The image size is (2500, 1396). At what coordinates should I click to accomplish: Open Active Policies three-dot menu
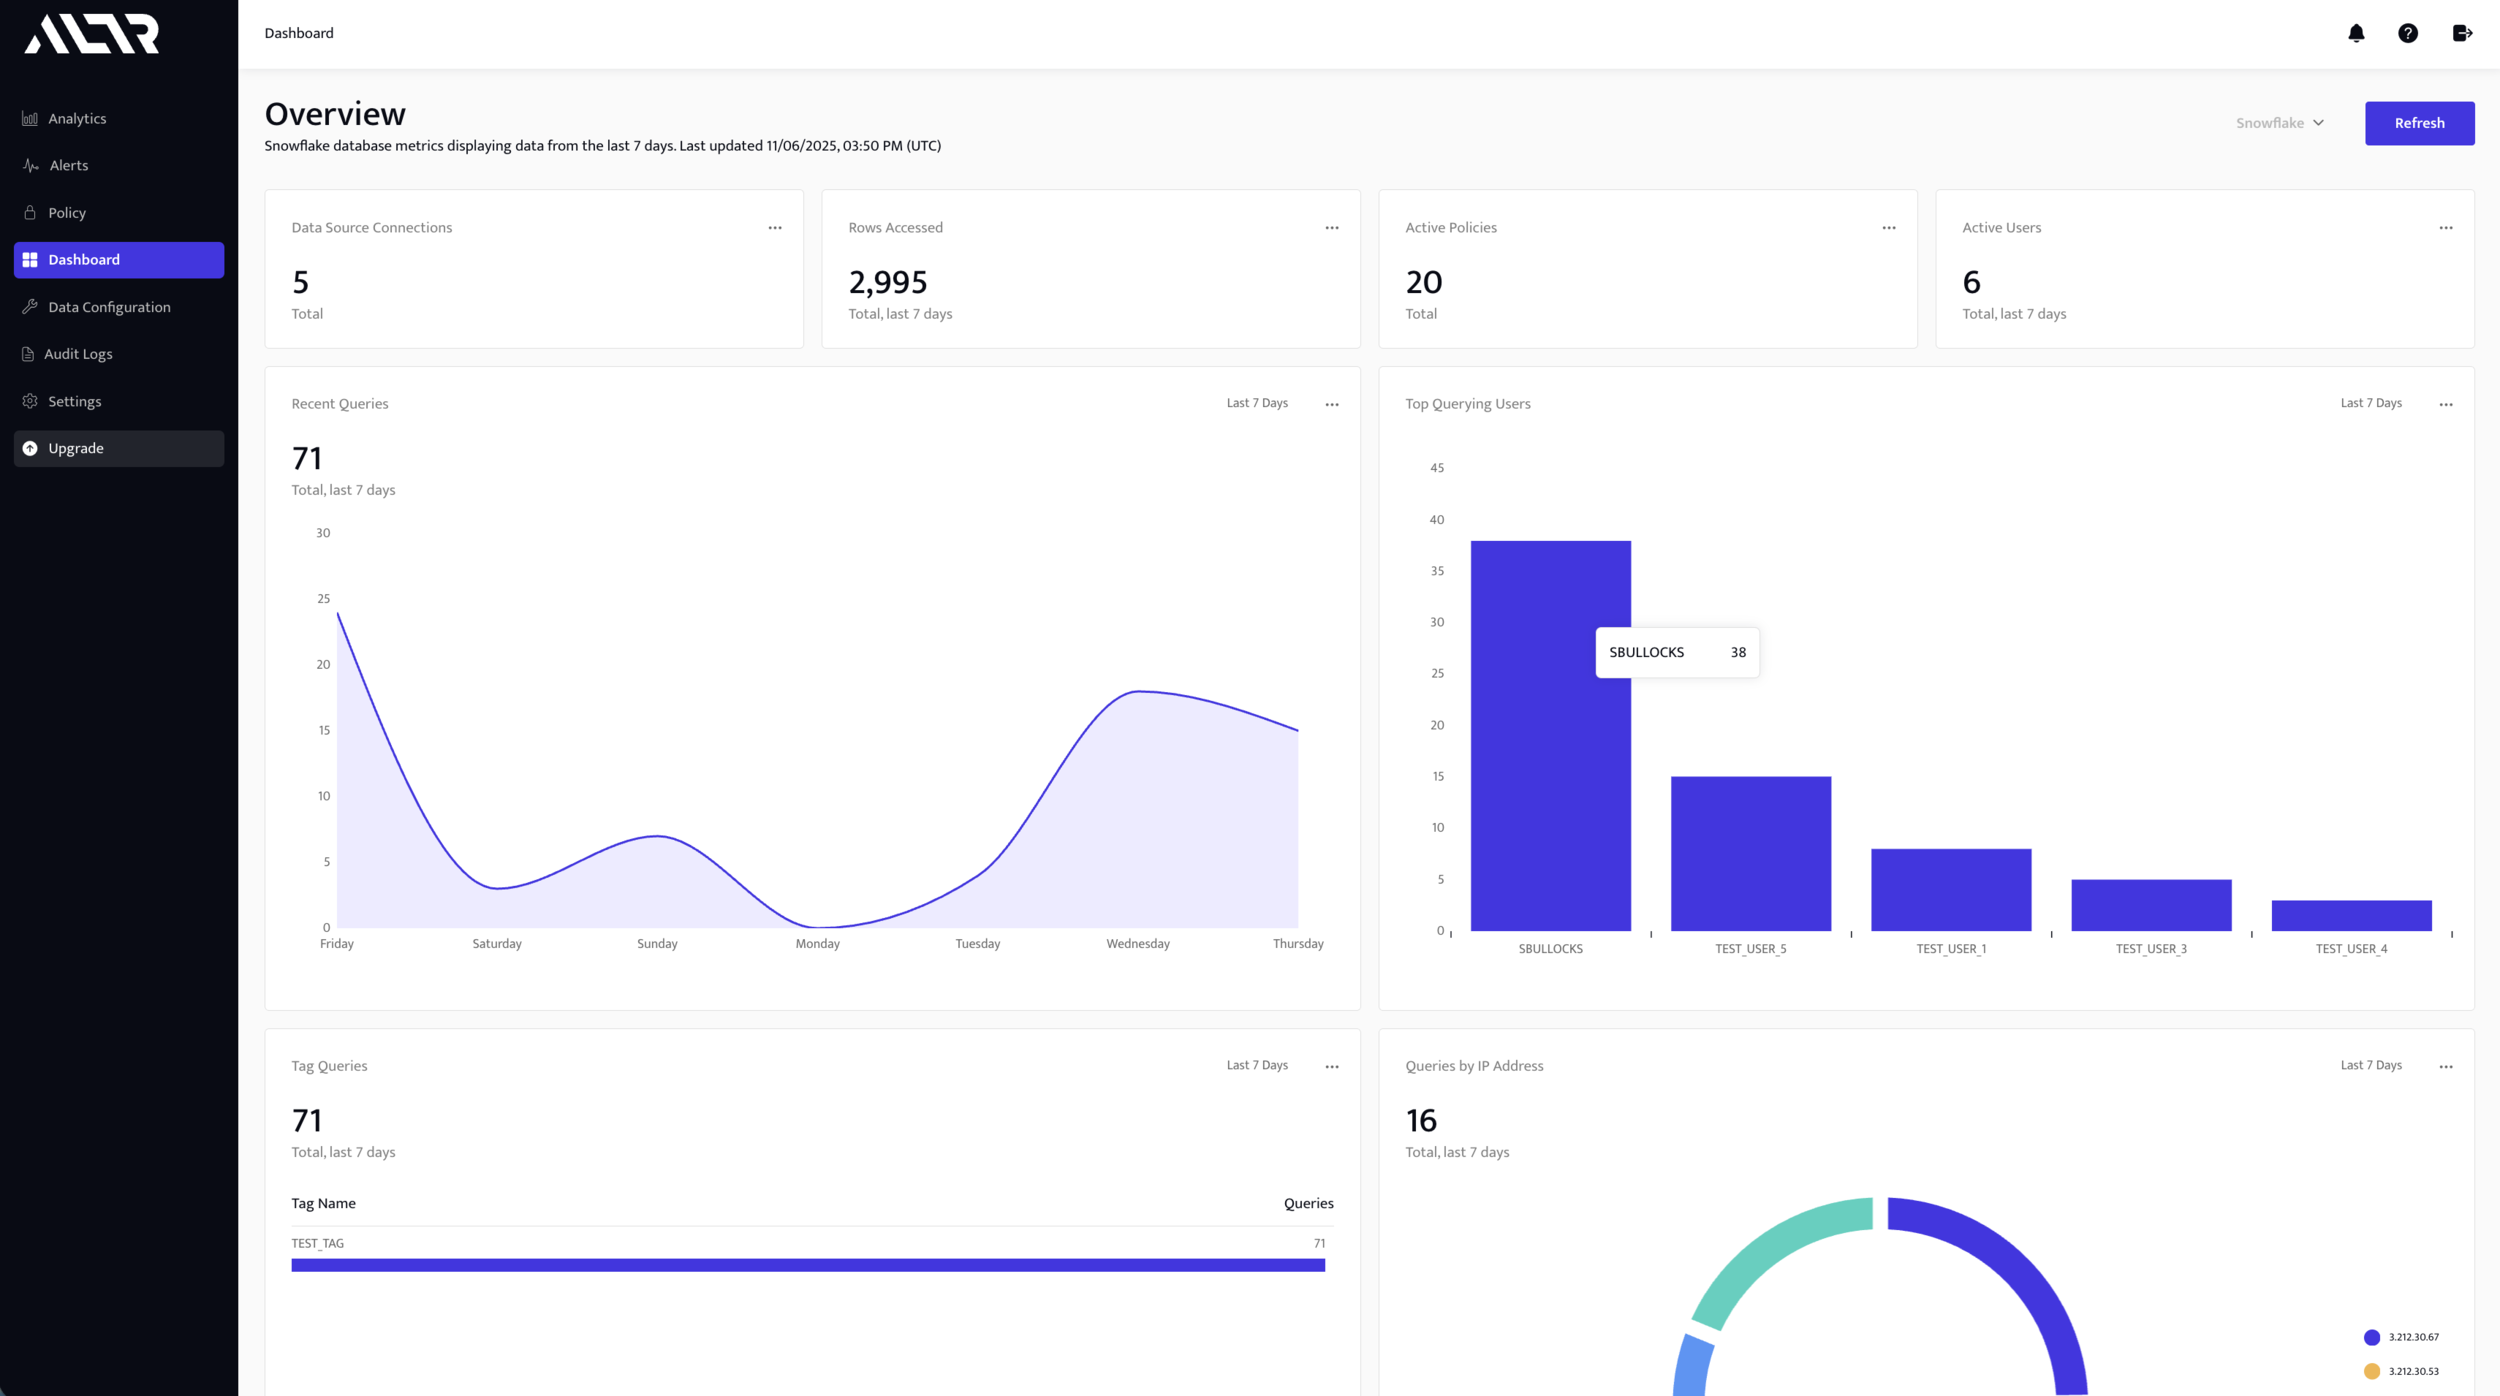point(1888,228)
